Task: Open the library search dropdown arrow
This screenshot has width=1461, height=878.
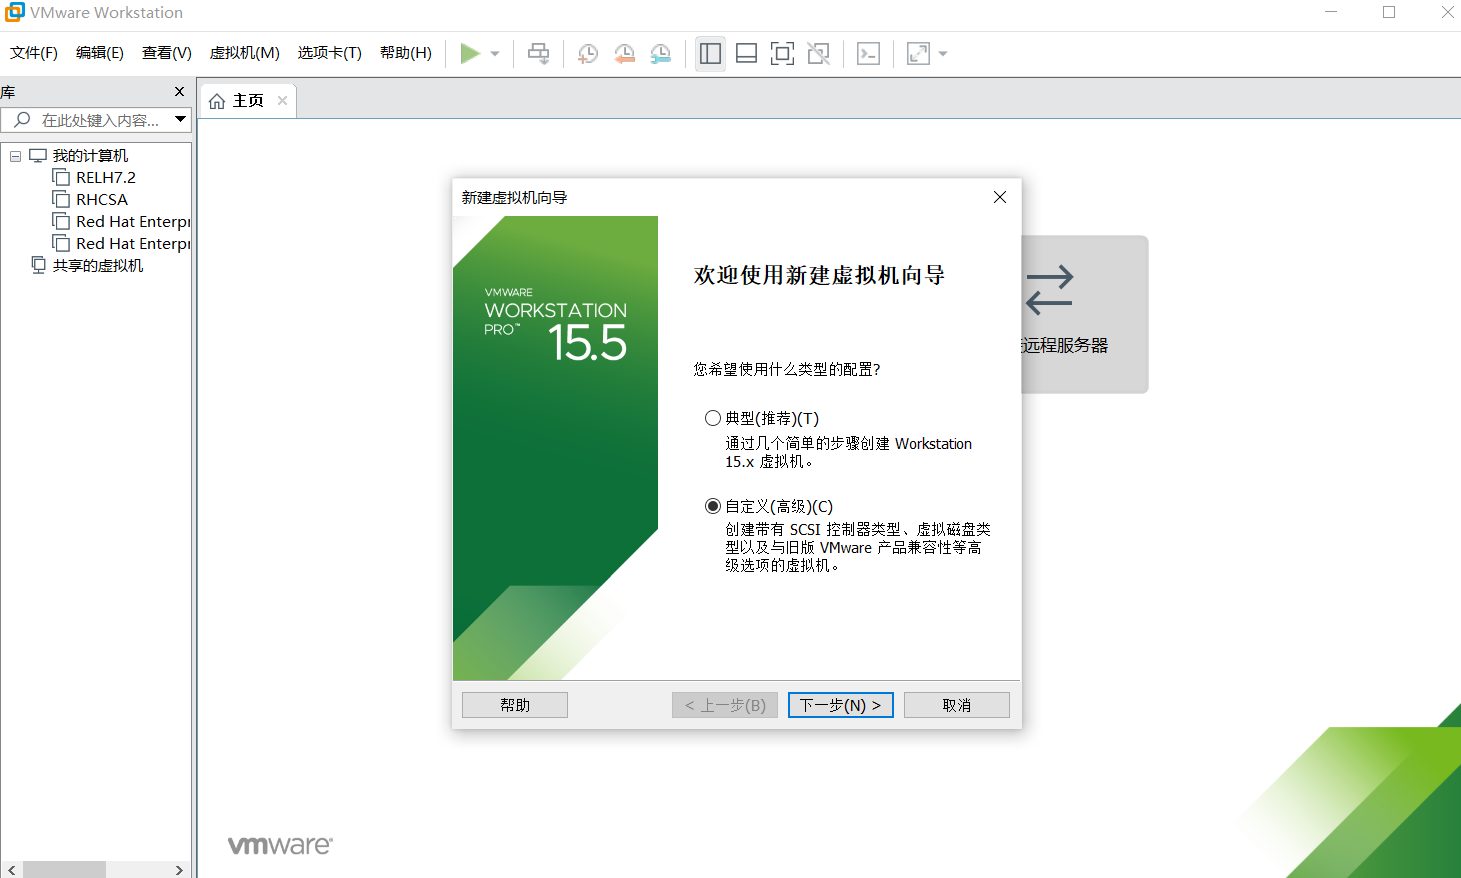Action: 181,119
